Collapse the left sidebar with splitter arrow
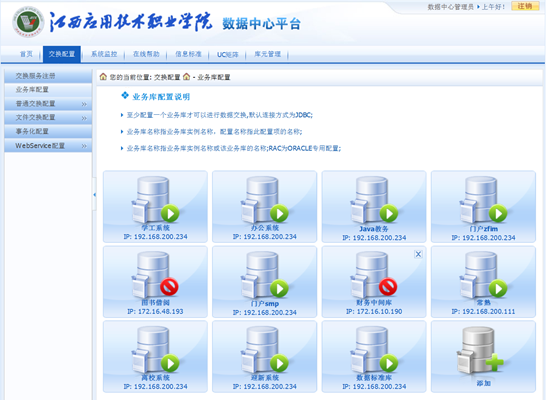This screenshot has height=400, width=546. pyautogui.click(x=94, y=195)
